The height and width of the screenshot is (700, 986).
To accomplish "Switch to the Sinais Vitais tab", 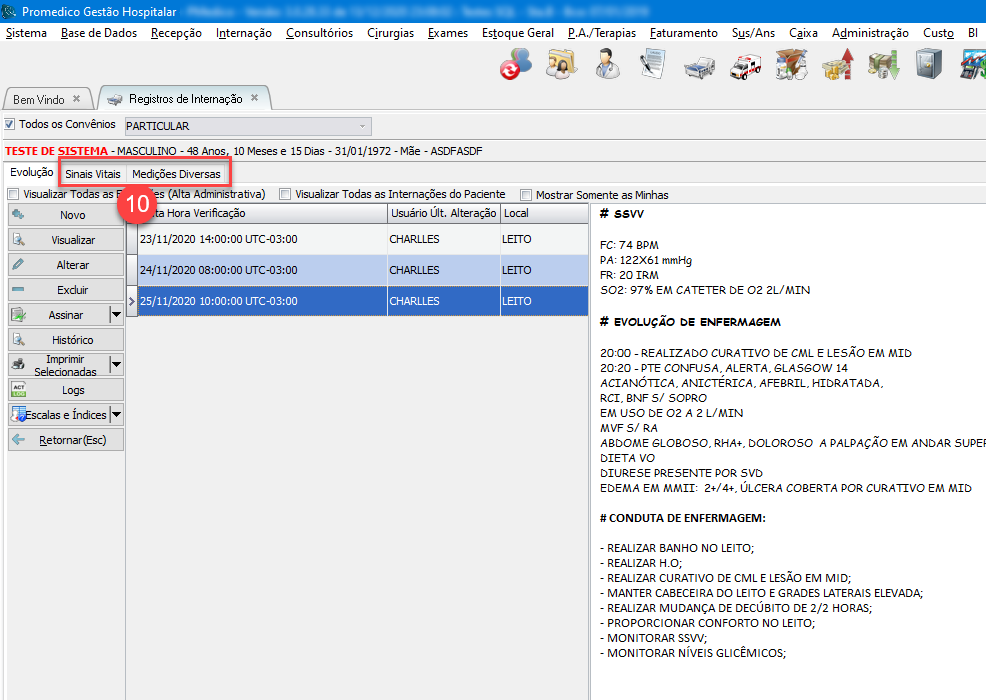I will (93, 174).
